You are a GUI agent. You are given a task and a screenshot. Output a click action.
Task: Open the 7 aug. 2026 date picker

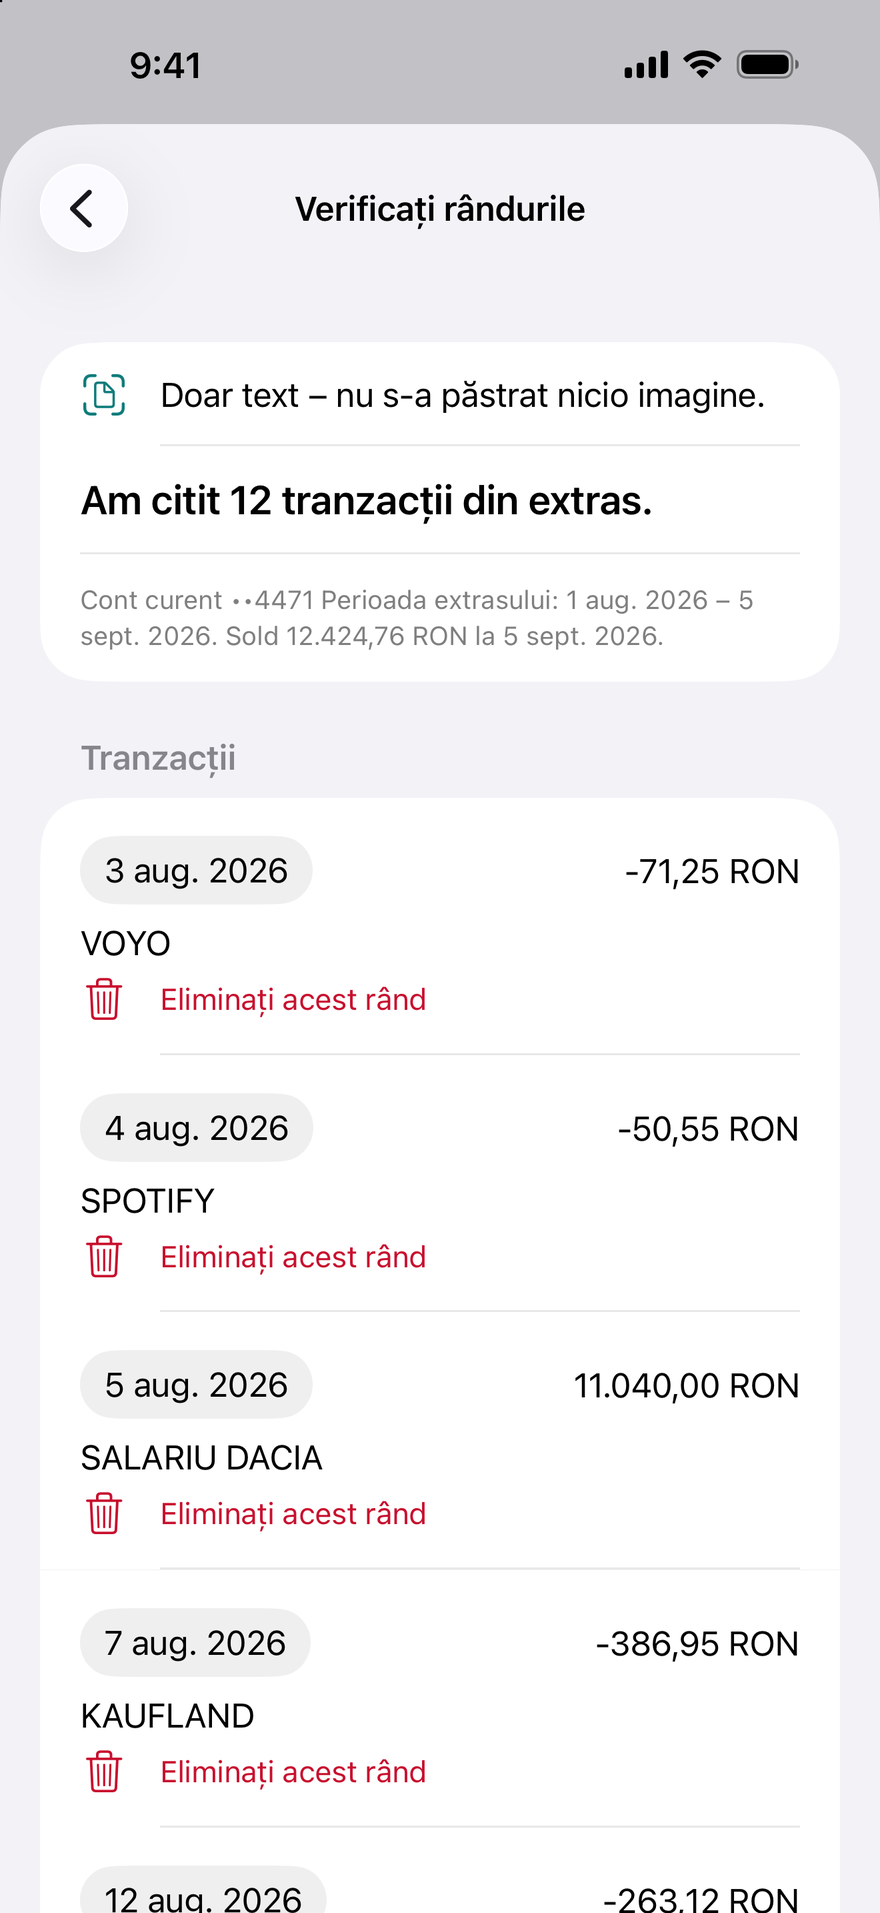tap(195, 1643)
